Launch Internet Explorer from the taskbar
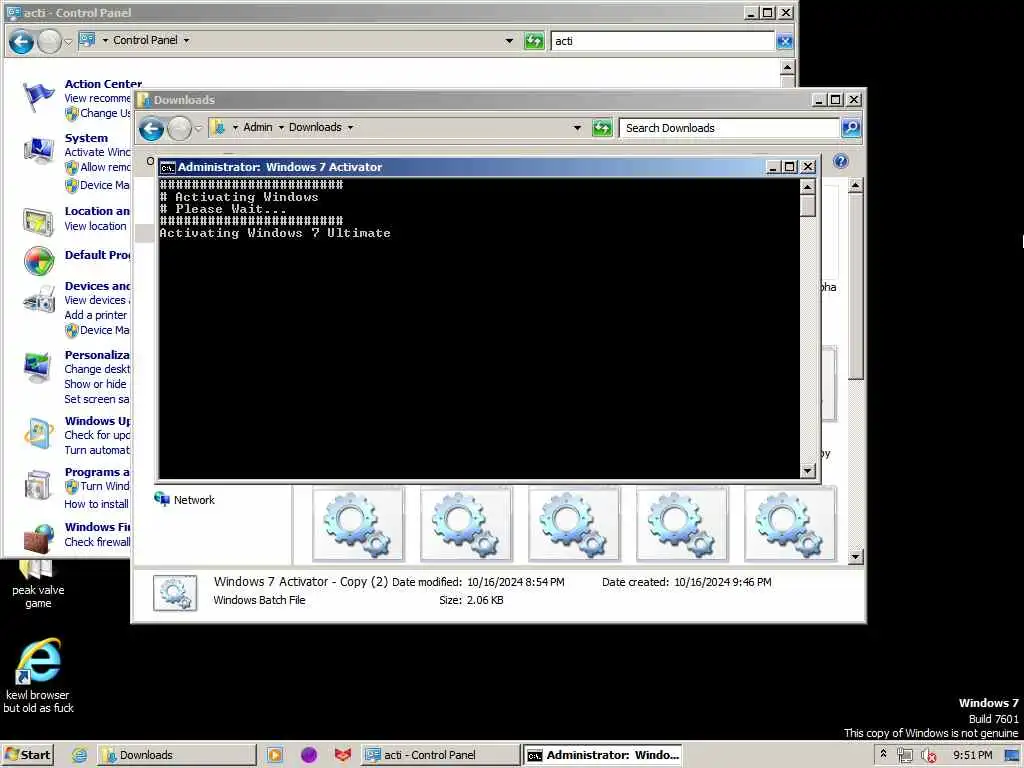Viewport: 1024px width, 768px height. tap(80, 755)
